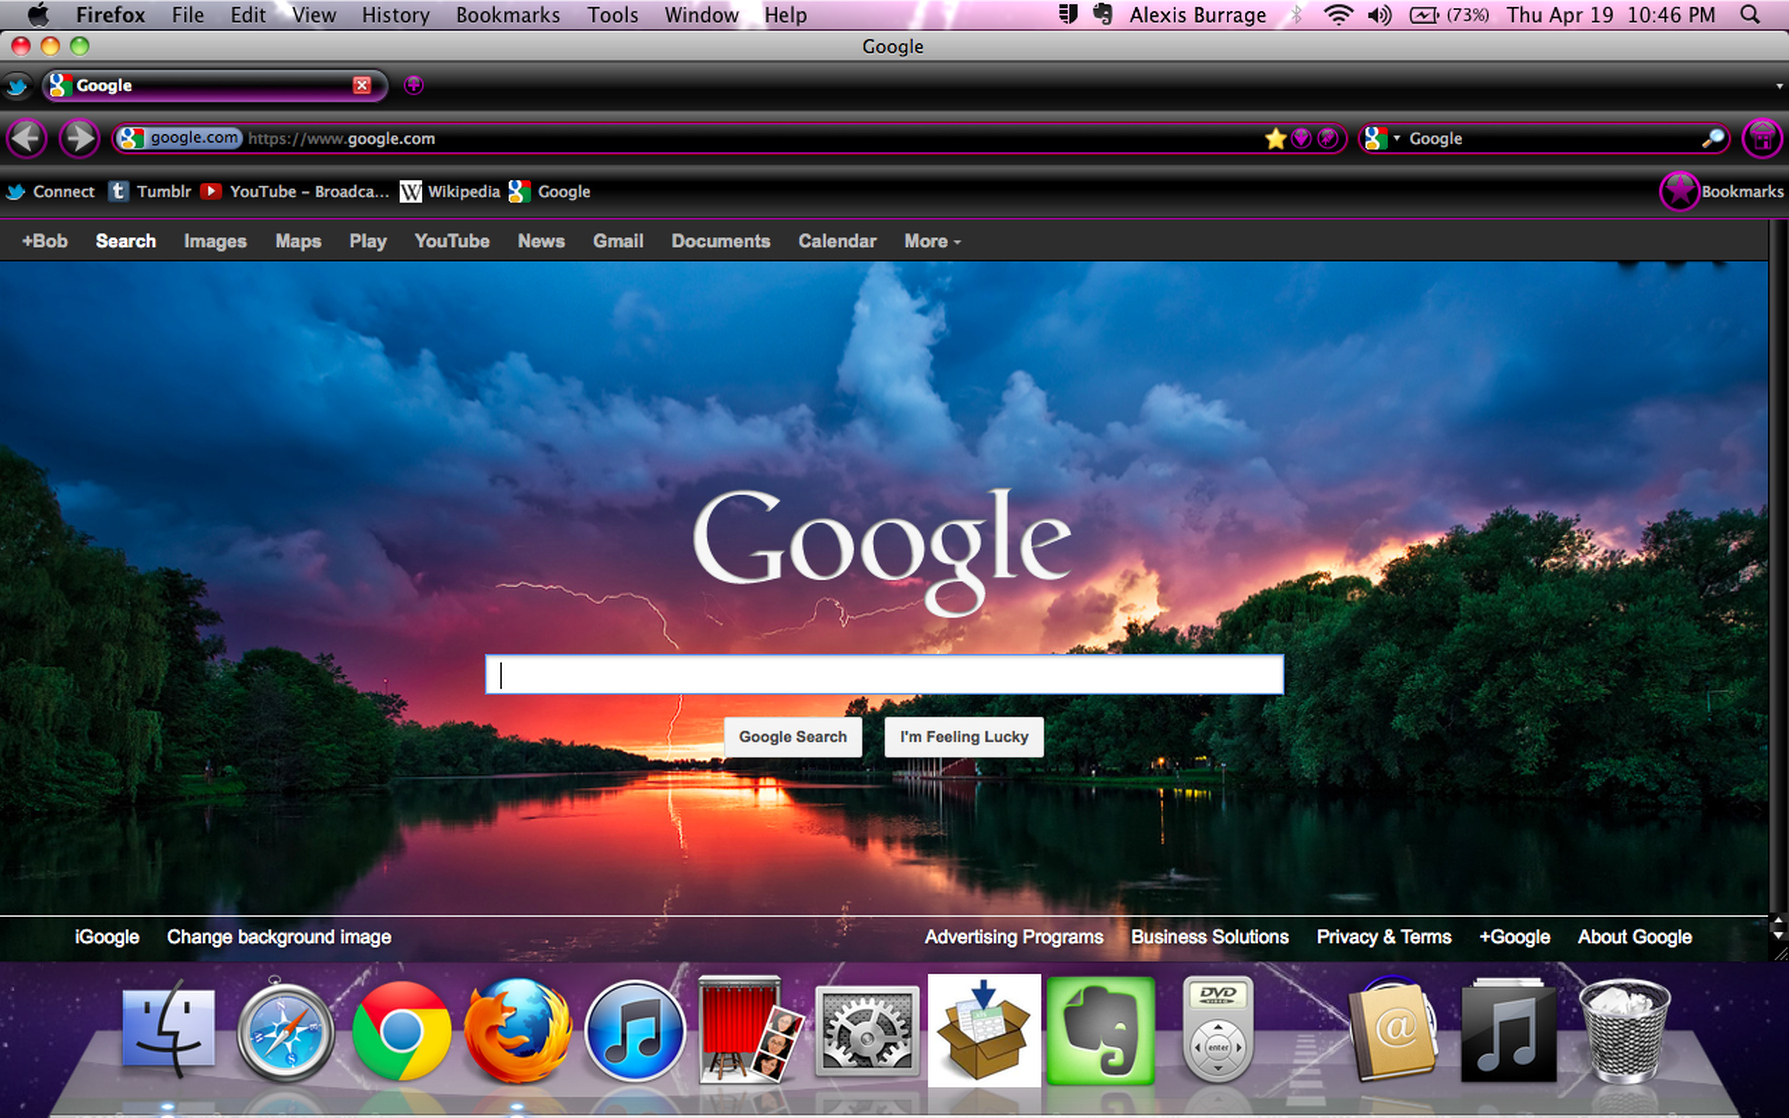Click the tab list dropdown arrow

coord(1779,86)
